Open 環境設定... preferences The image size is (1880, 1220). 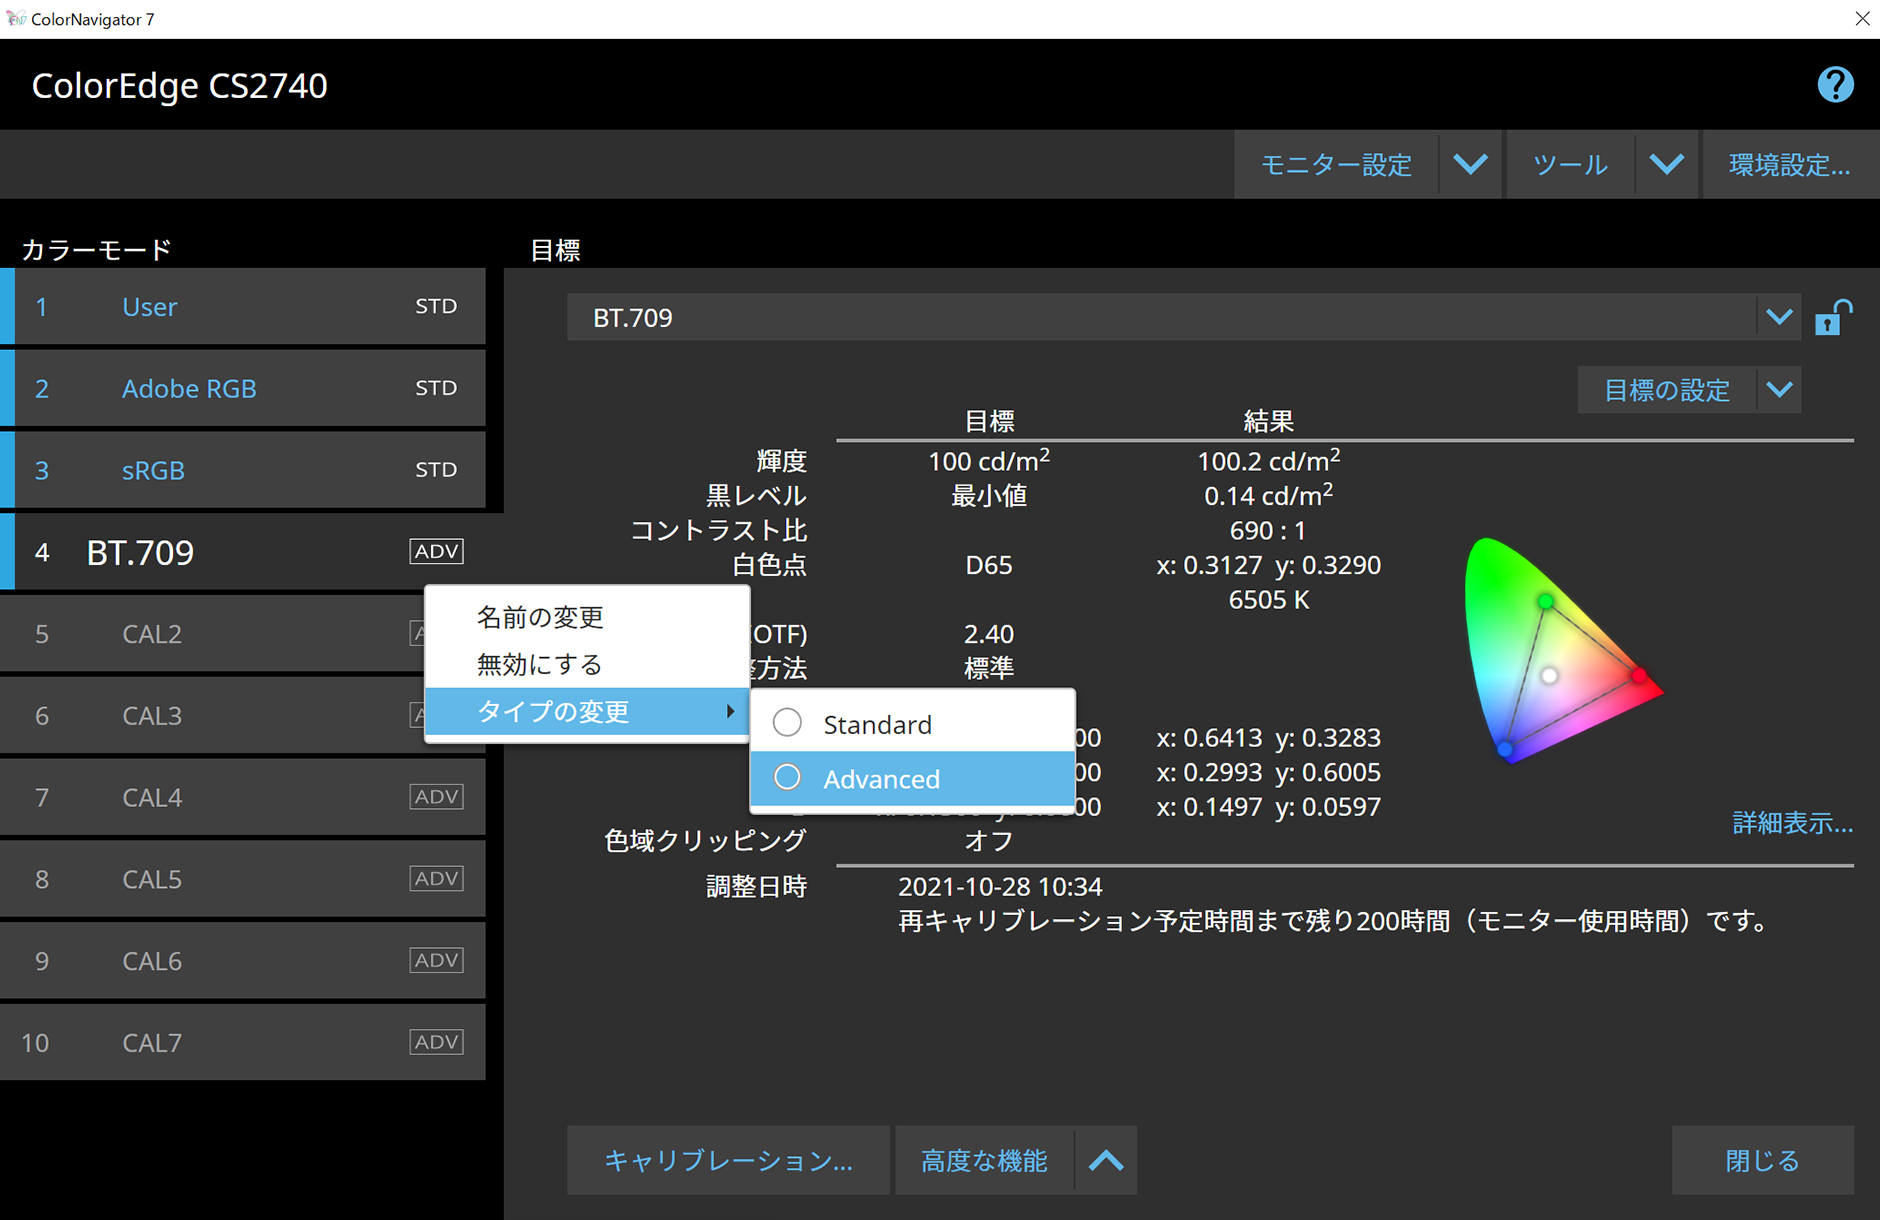1790,164
